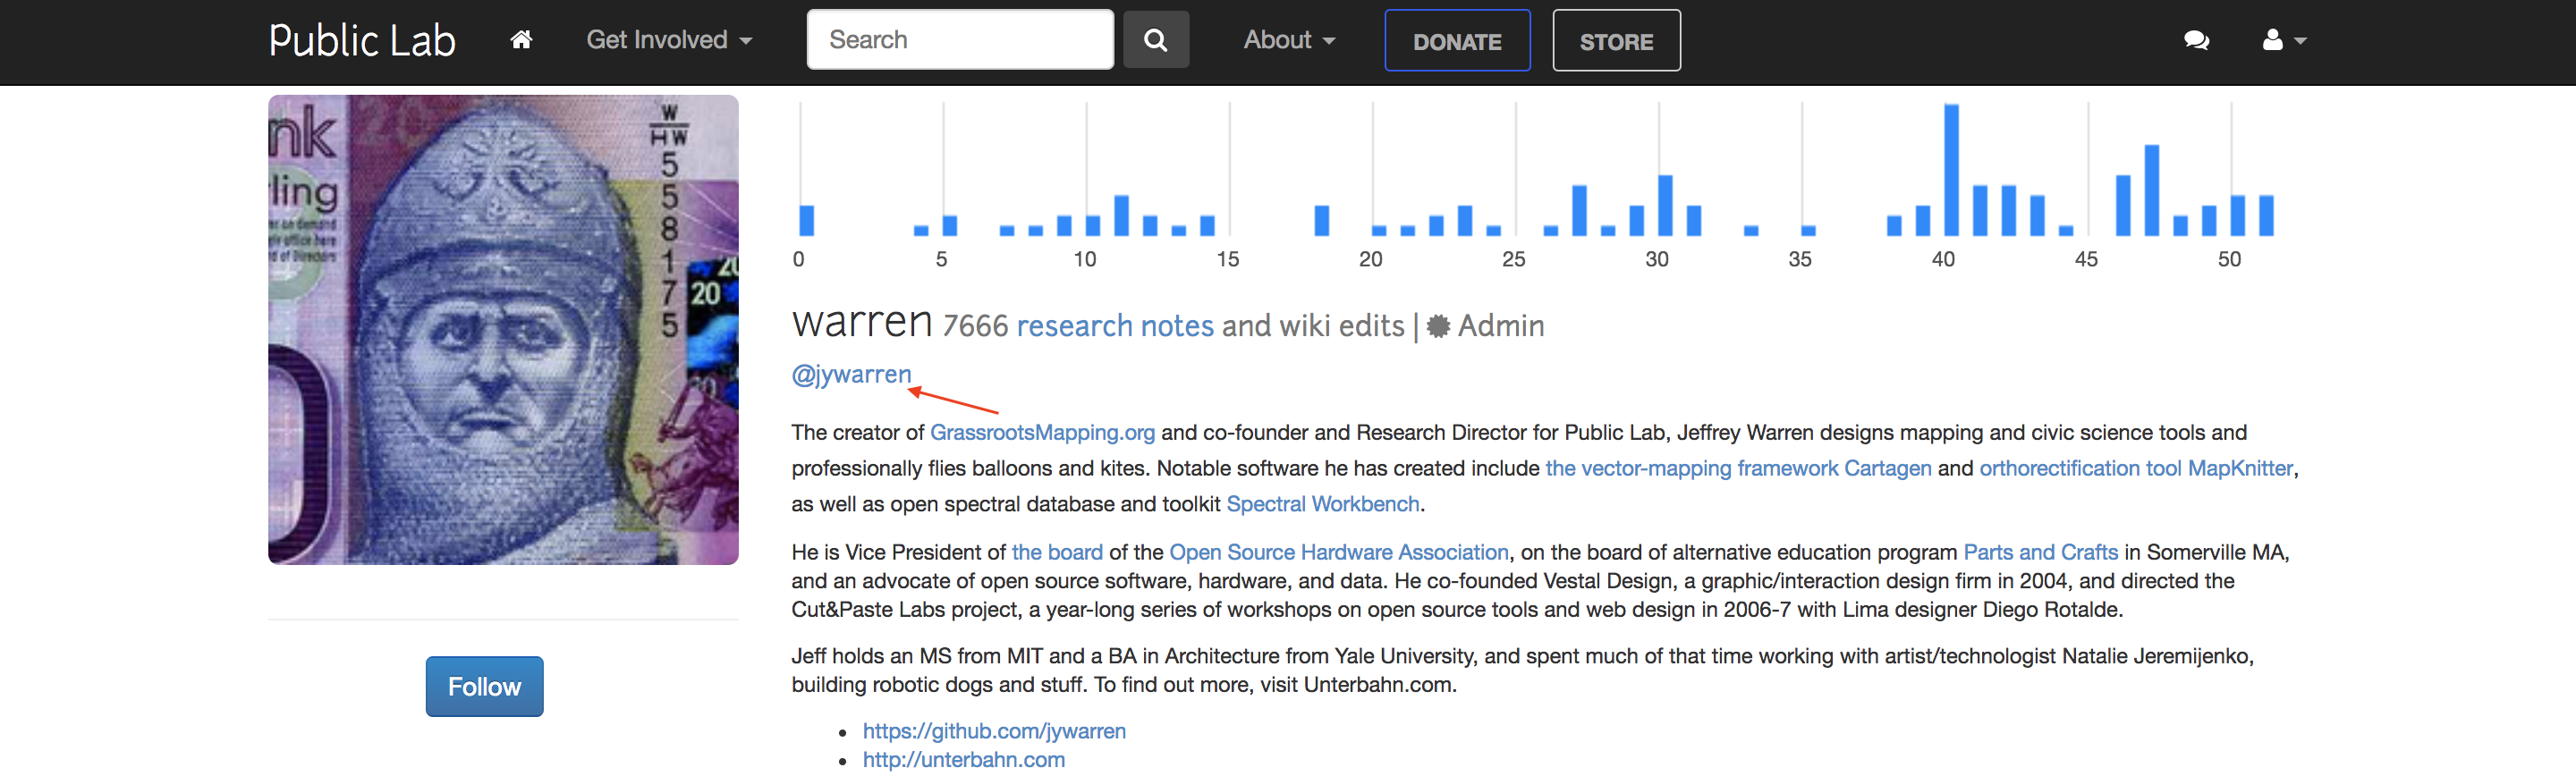The image size is (2576, 776).
Task: Focus the Search input field
Action: 960,40
